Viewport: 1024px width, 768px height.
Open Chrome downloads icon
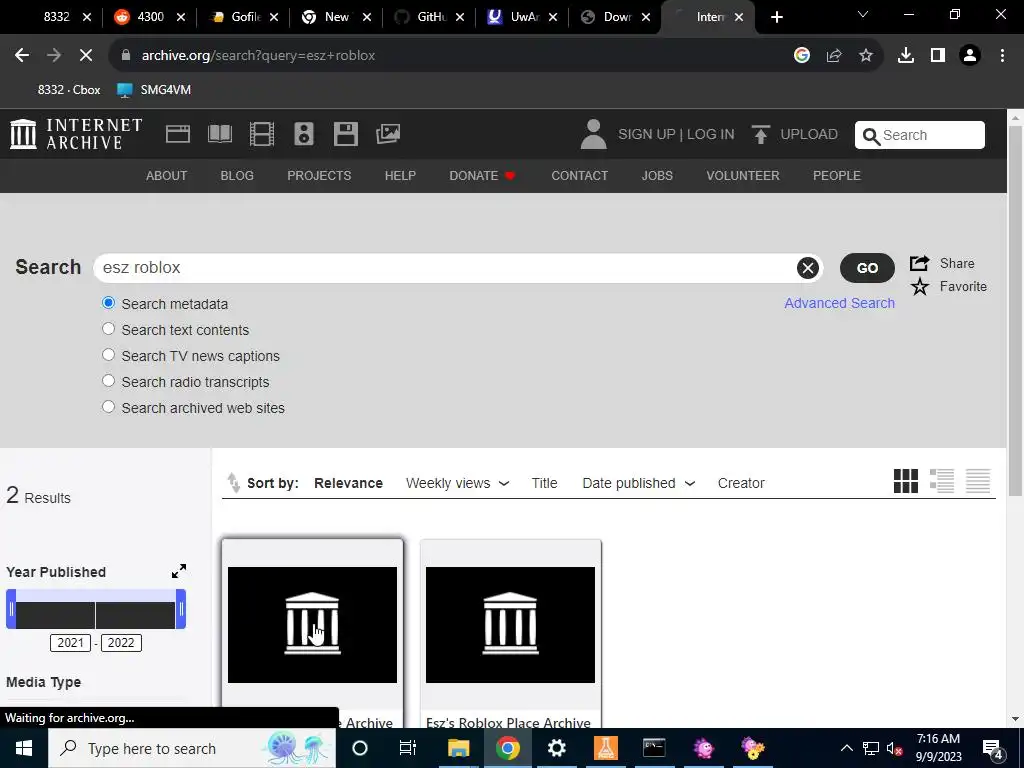905,56
